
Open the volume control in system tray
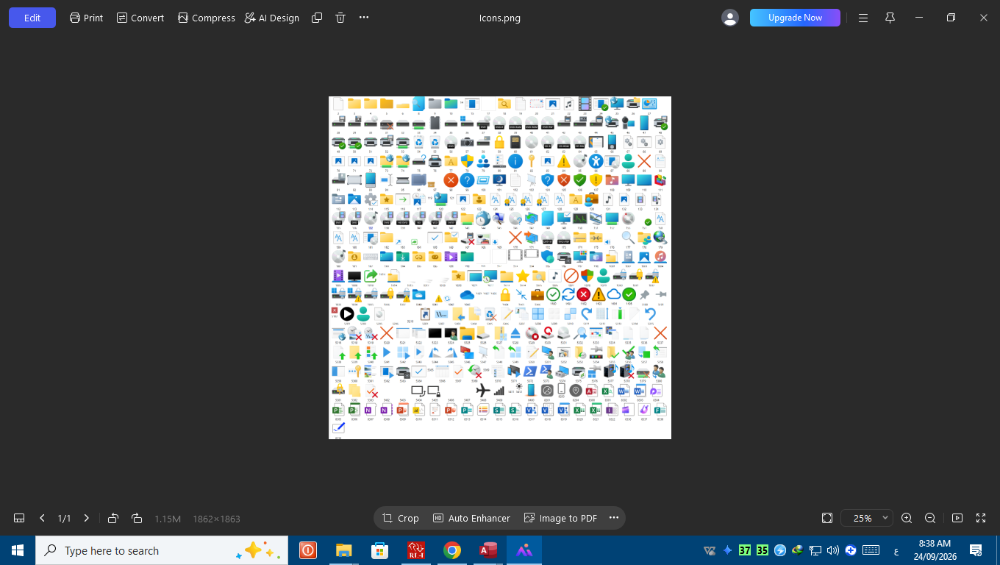pyautogui.click(x=833, y=550)
